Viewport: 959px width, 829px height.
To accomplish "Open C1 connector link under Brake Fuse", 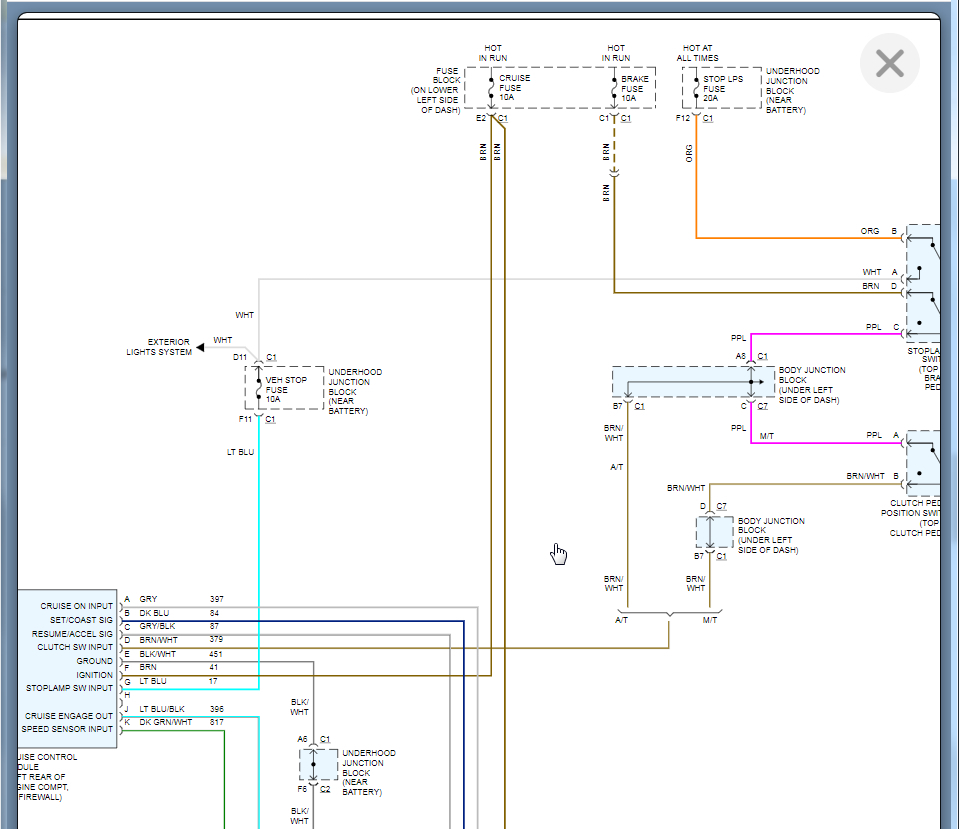I will click(626, 119).
